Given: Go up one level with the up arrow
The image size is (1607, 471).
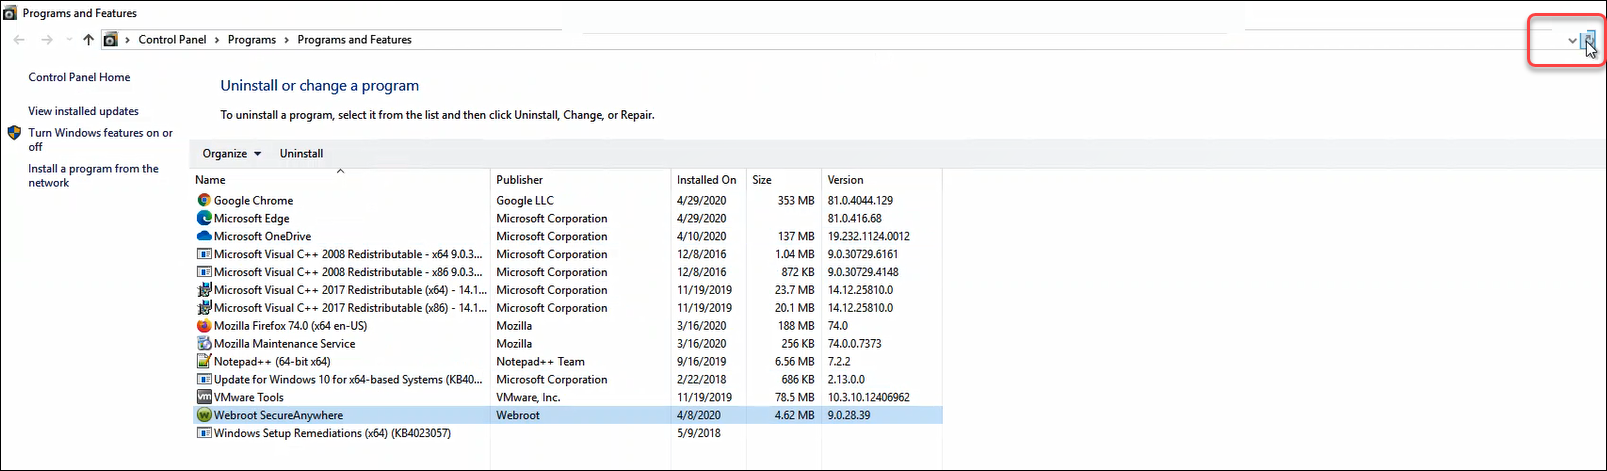Looking at the screenshot, I should point(88,40).
